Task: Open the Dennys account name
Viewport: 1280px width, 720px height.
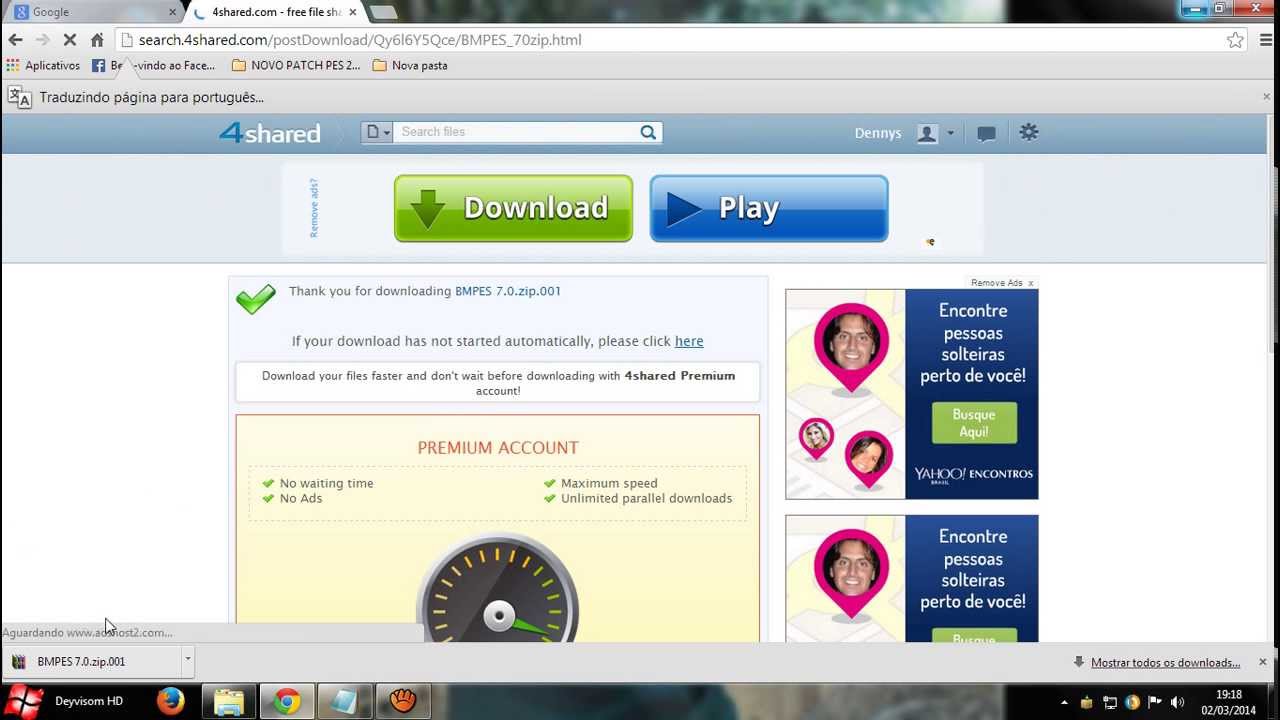Action: pos(878,133)
